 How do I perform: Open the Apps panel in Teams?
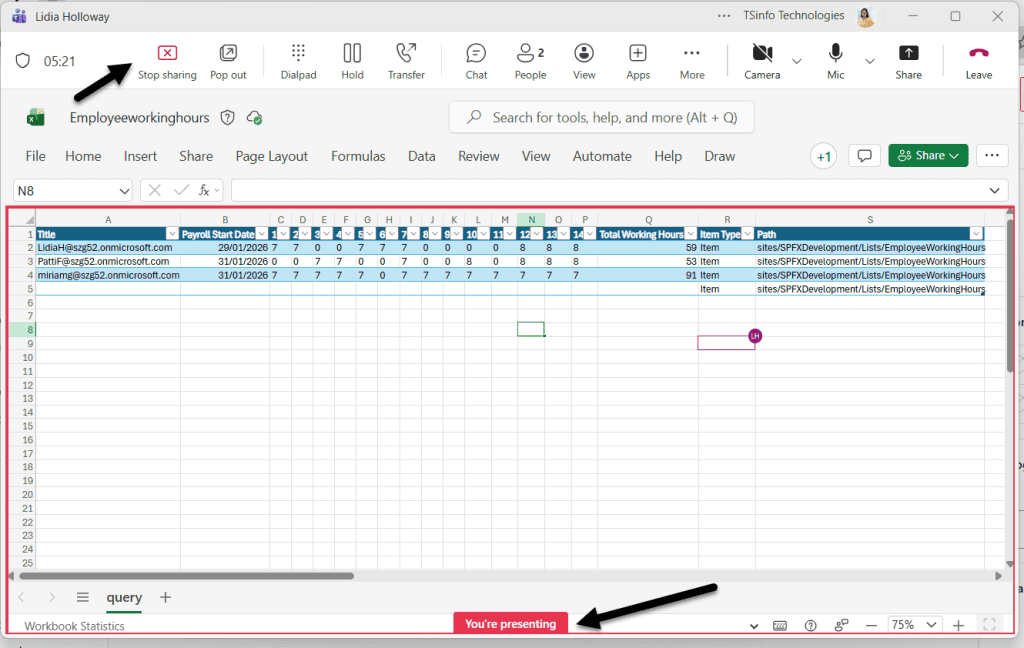tap(637, 60)
